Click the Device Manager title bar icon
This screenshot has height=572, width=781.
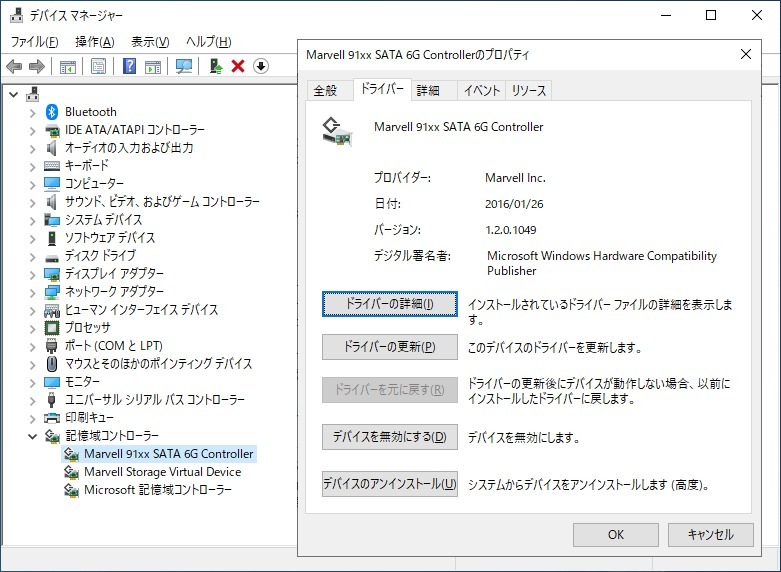(16, 15)
